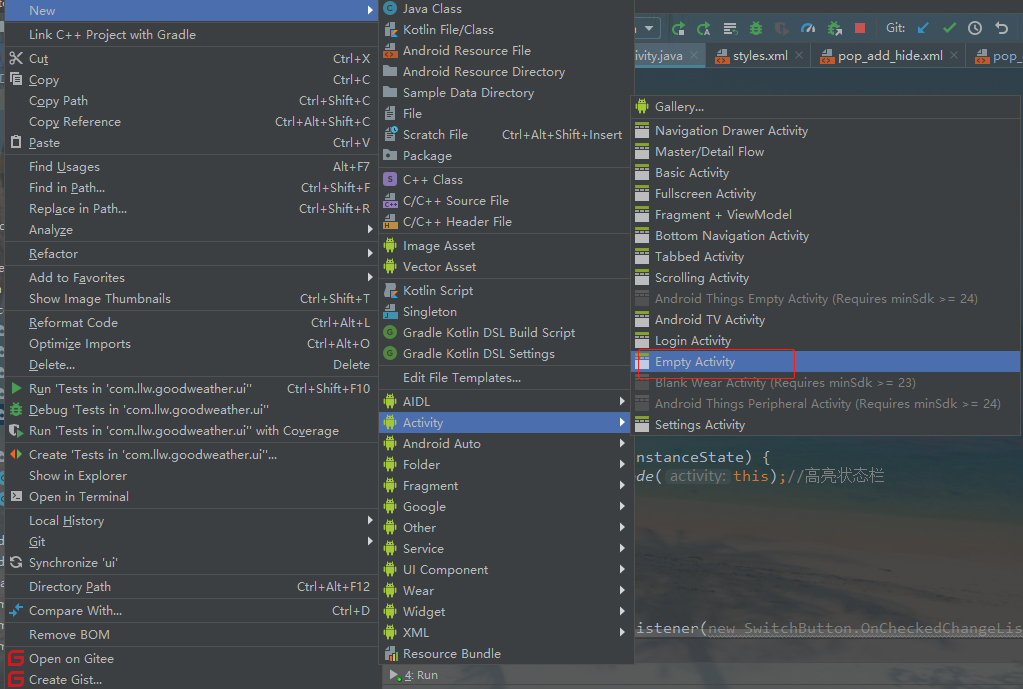The width and height of the screenshot is (1023, 689).
Task: Expand the Local History submenu arrow
Action: point(370,521)
